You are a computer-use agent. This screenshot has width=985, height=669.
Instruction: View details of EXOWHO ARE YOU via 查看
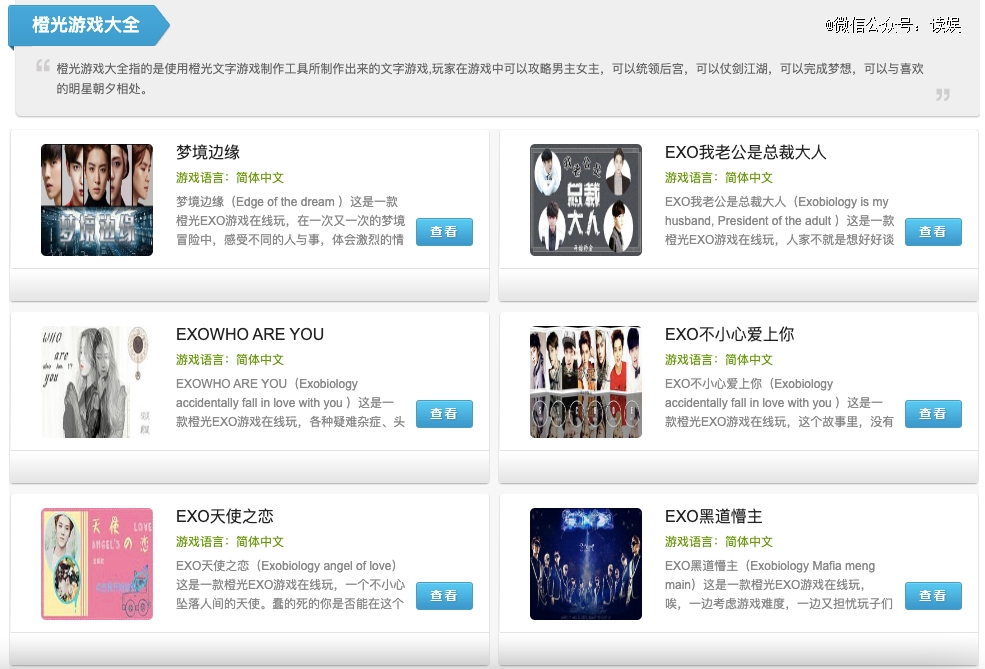(444, 414)
